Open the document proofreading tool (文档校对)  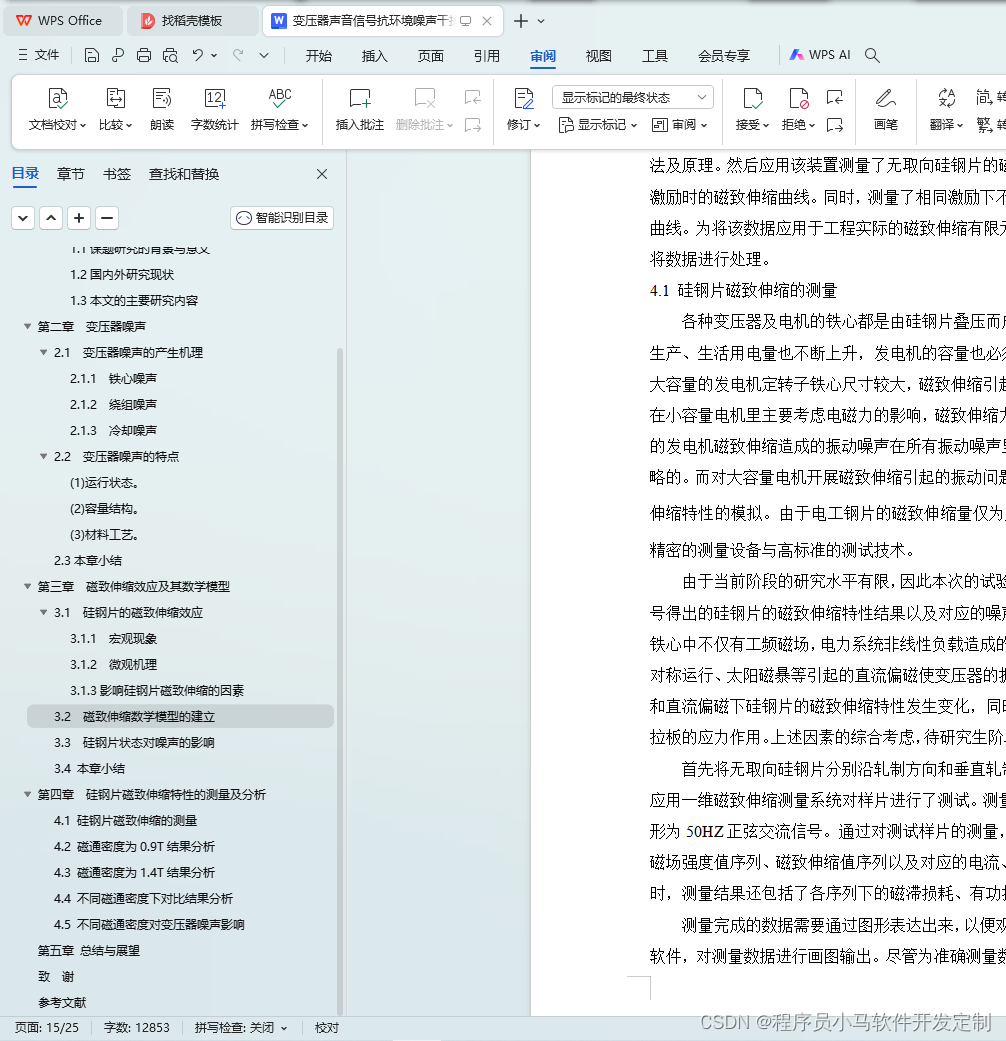57,109
